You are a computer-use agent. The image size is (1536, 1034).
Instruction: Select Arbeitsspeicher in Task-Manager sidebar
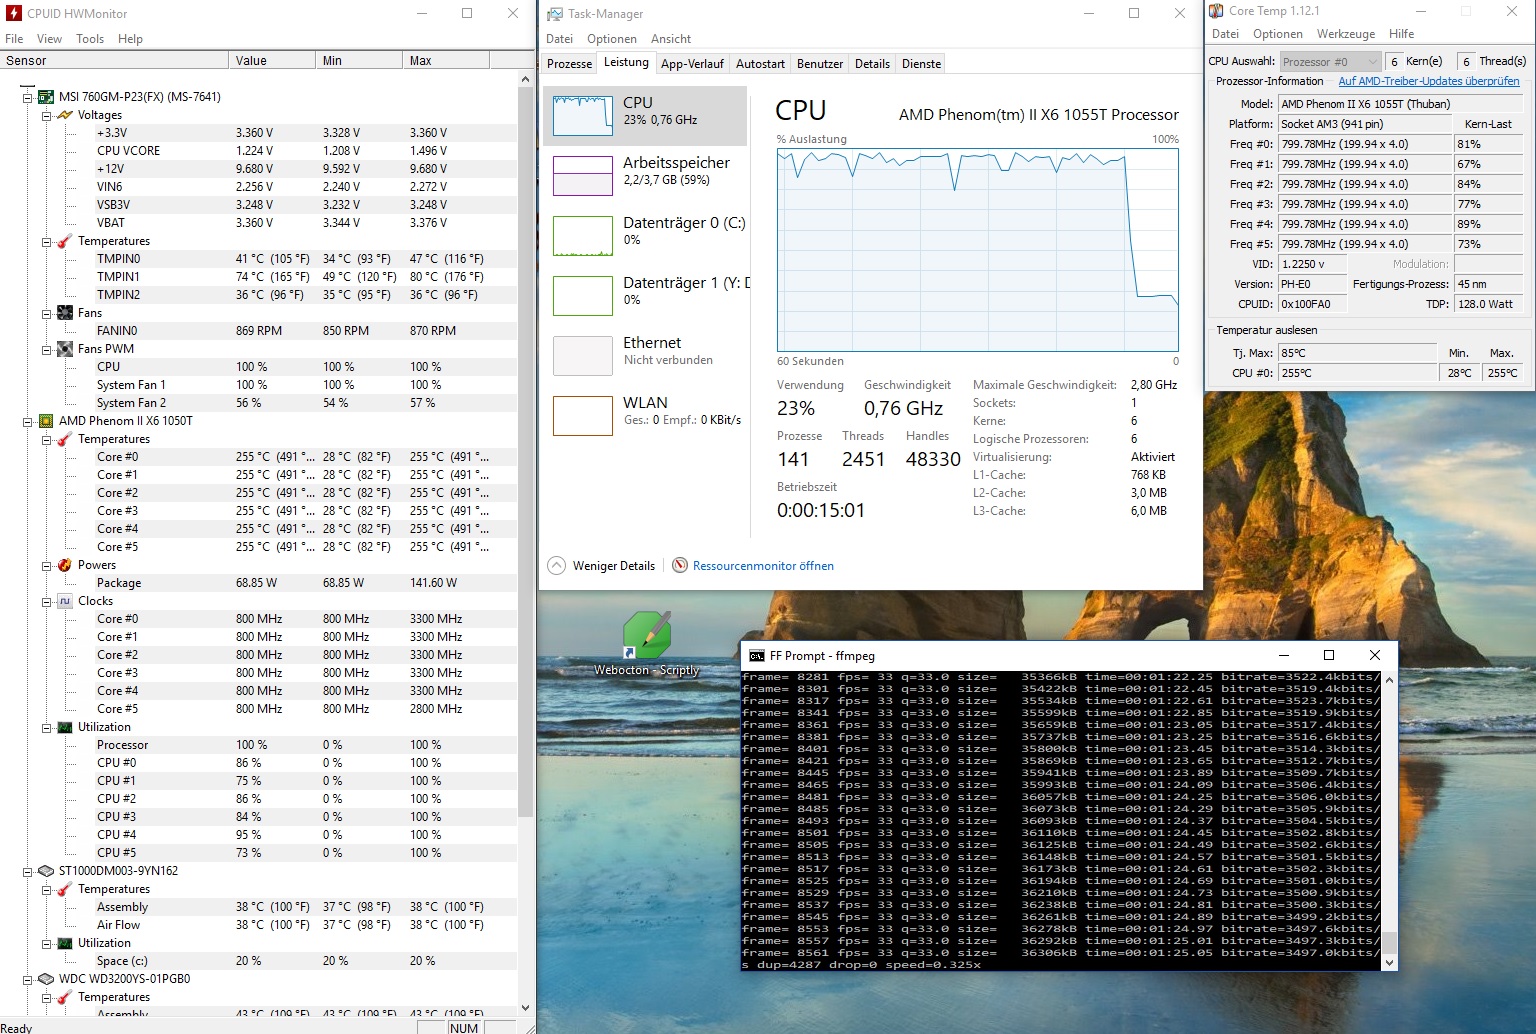tap(645, 176)
